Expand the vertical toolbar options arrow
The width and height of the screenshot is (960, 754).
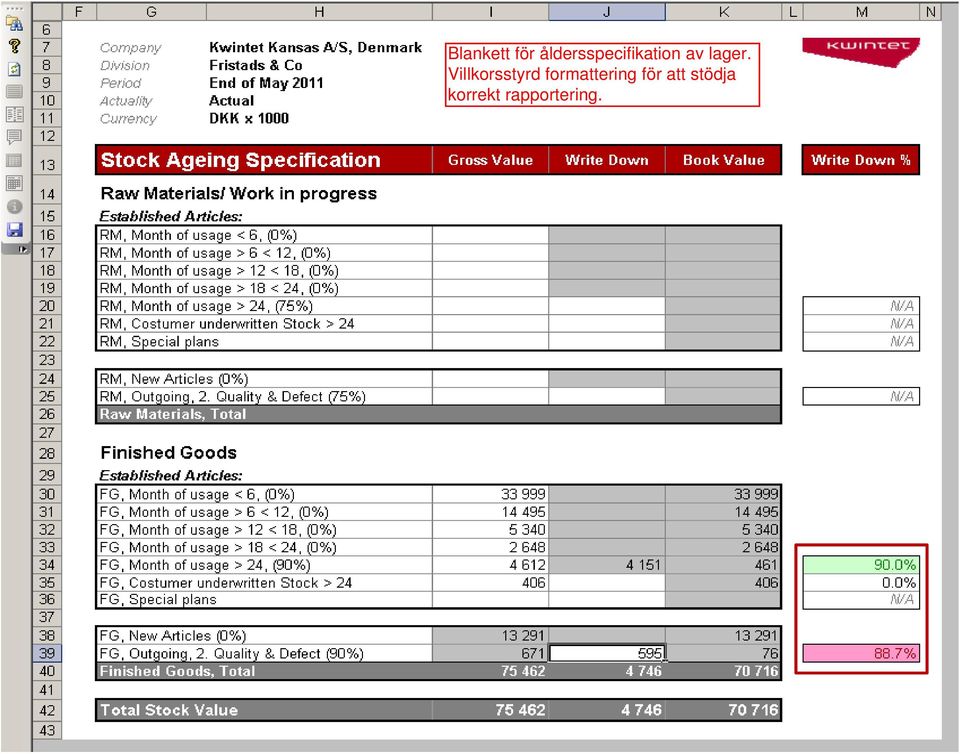pyautogui.click(x=23, y=249)
